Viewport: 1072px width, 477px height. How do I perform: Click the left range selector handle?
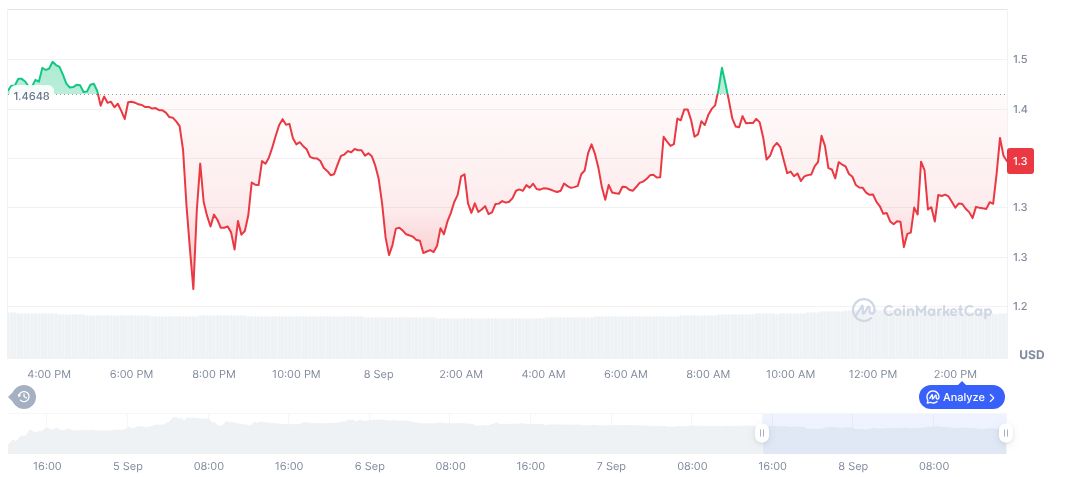(x=762, y=433)
